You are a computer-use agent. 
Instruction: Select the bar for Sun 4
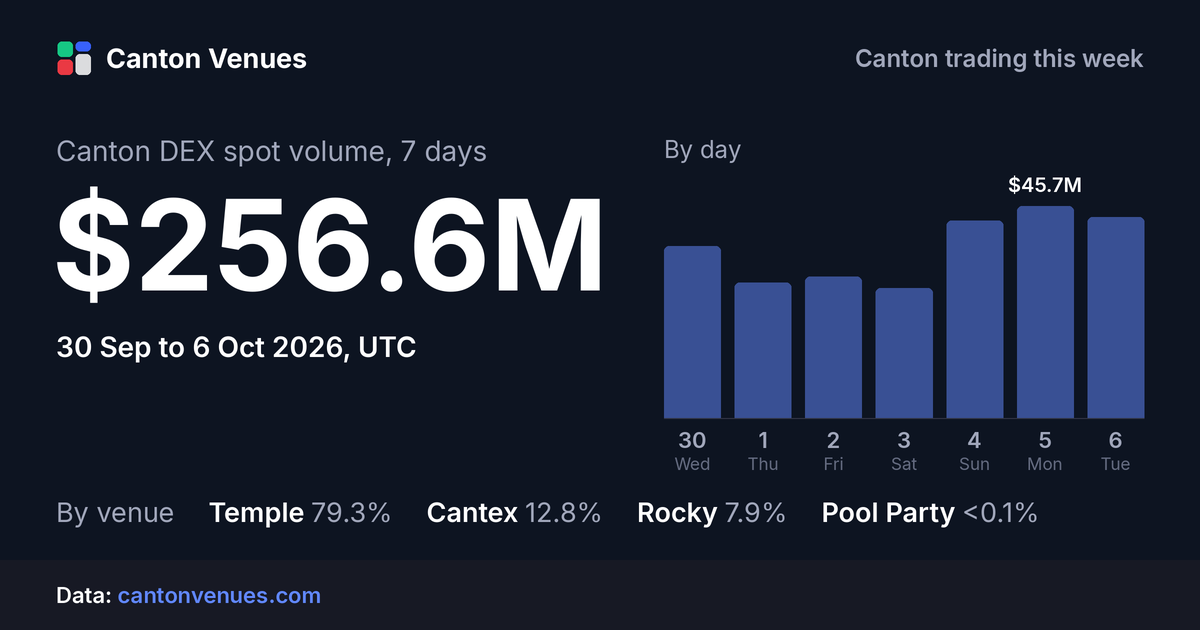[x=974, y=319]
